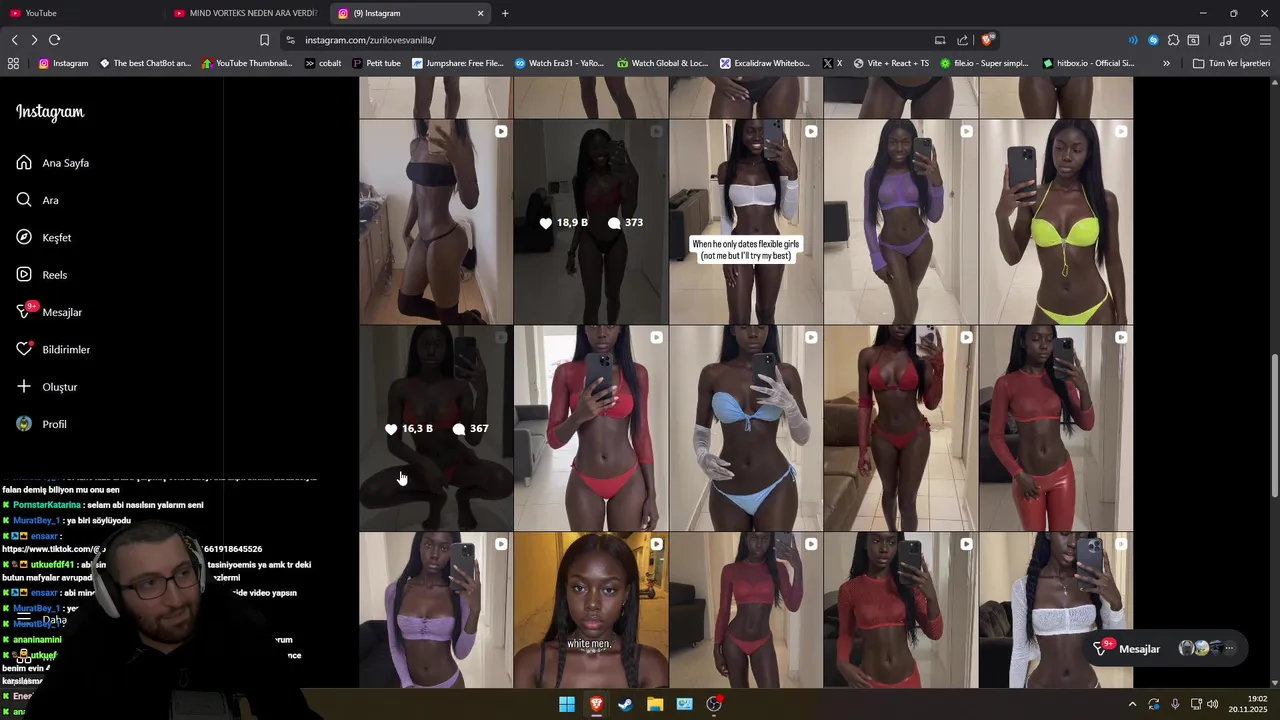Open the Instagram bookmark
Image resolution: width=1280 pixels, height=720 pixels.
coord(63,63)
